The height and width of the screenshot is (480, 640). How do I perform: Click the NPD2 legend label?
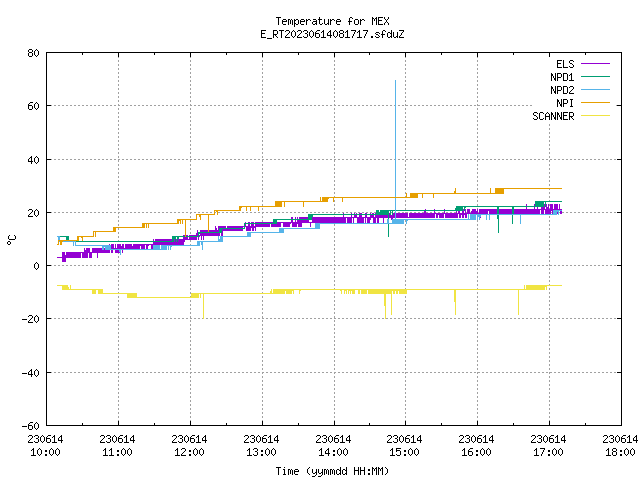tap(562, 90)
